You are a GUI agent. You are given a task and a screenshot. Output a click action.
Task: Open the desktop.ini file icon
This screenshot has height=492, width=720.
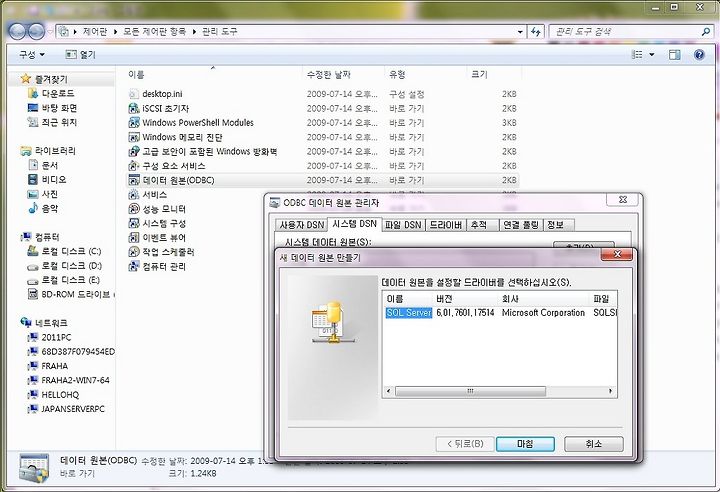pos(134,94)
